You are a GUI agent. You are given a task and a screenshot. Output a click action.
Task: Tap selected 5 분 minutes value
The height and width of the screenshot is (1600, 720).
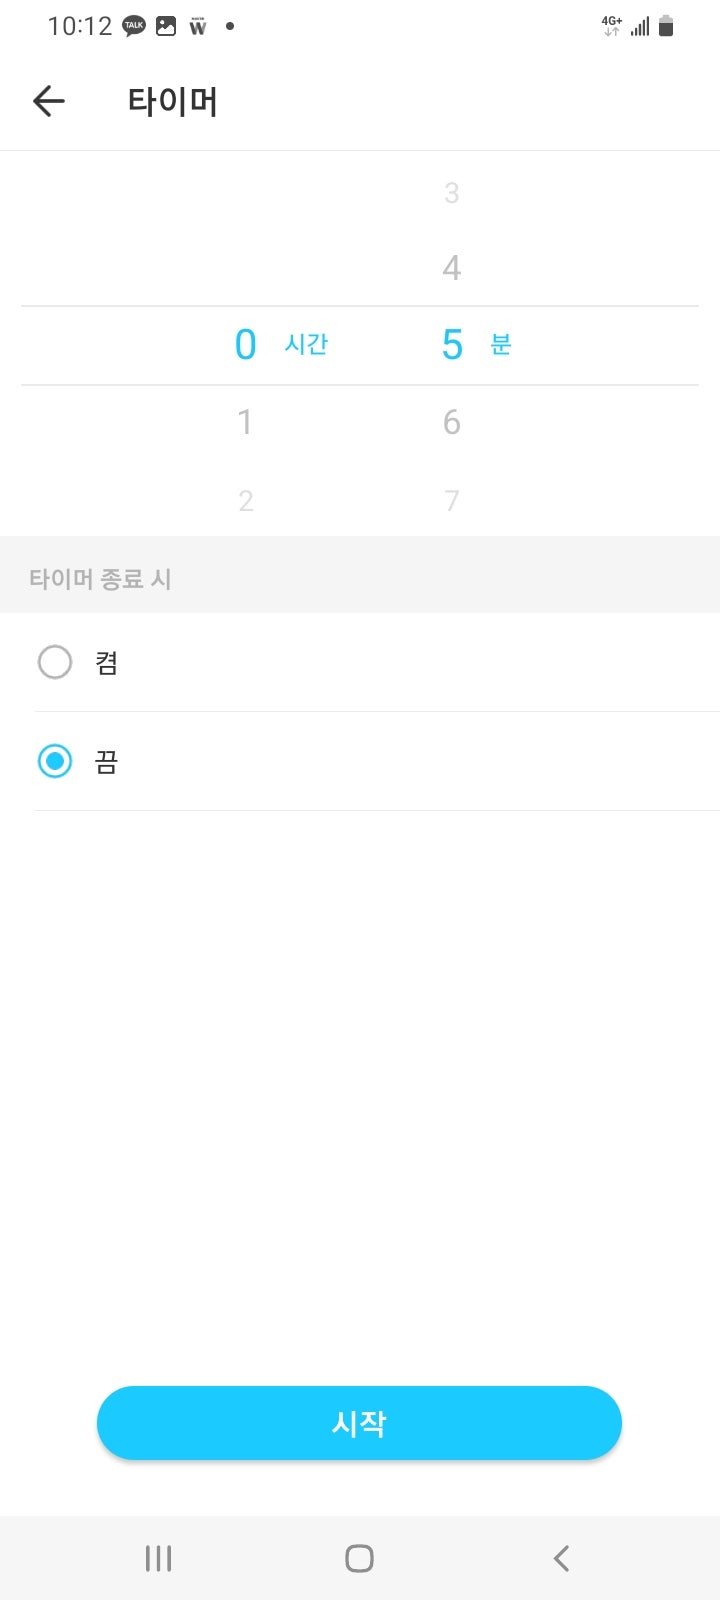(x=476, y=345)
